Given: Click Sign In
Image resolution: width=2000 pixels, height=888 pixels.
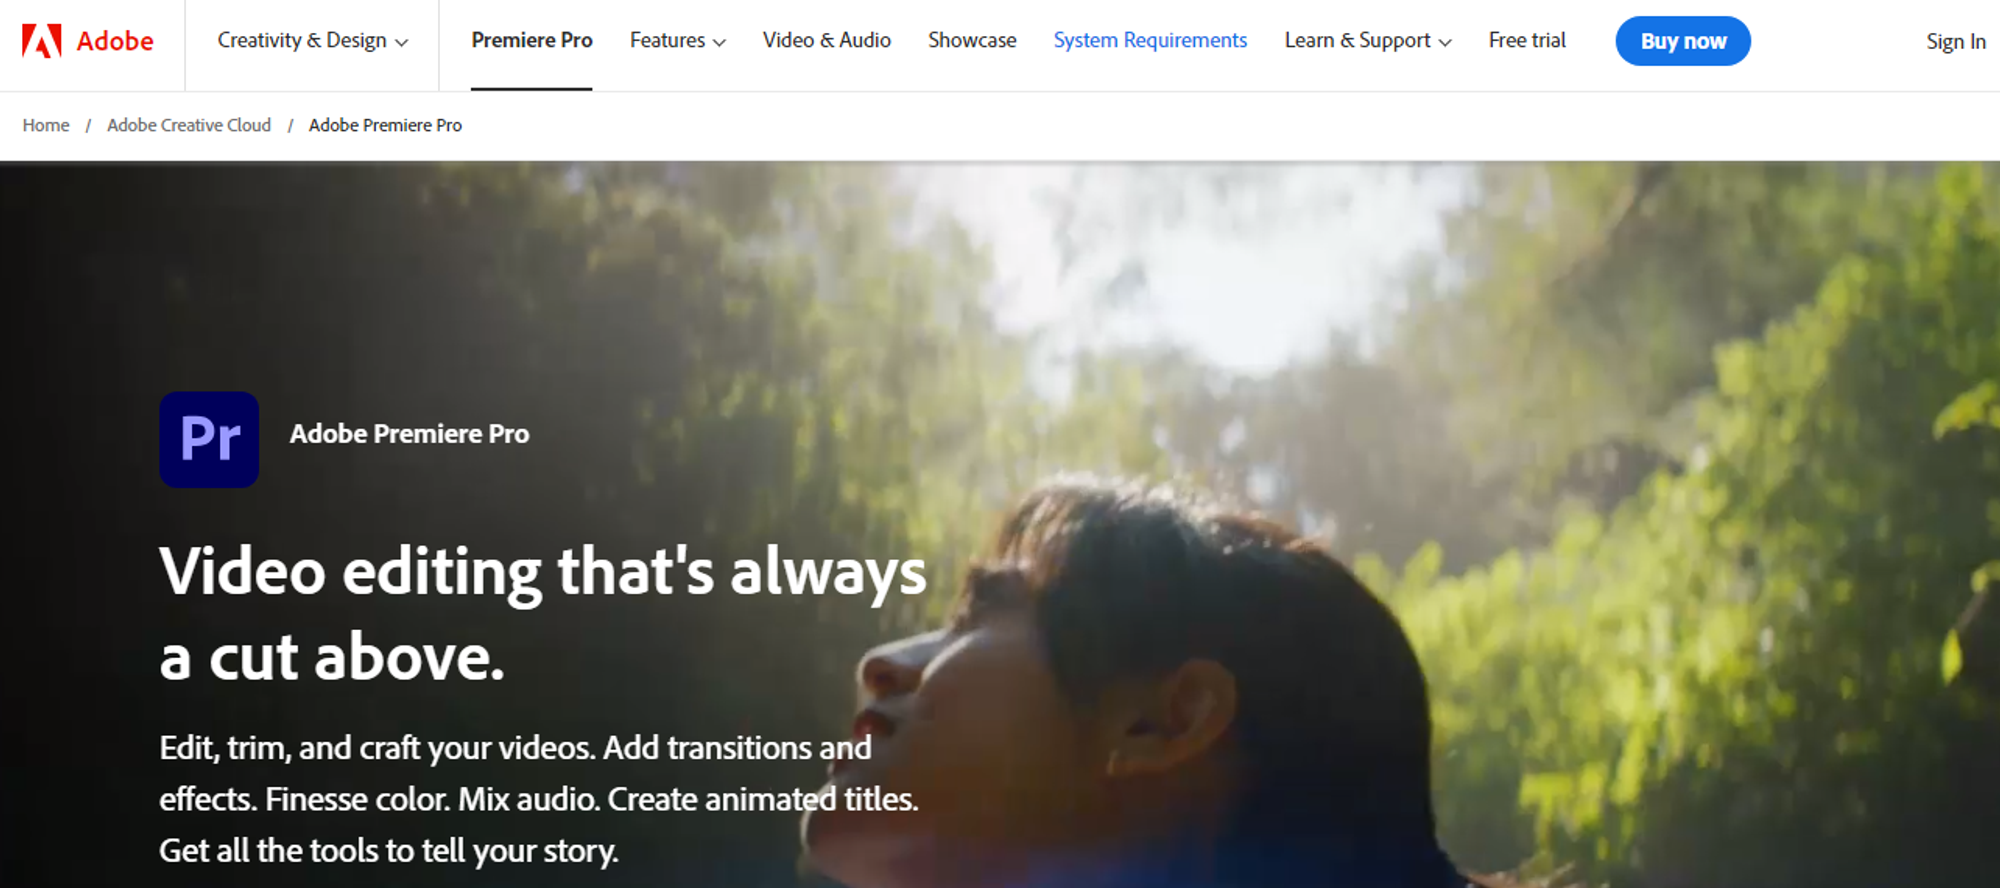Looking at the screenshot, I should point(1955,42).
